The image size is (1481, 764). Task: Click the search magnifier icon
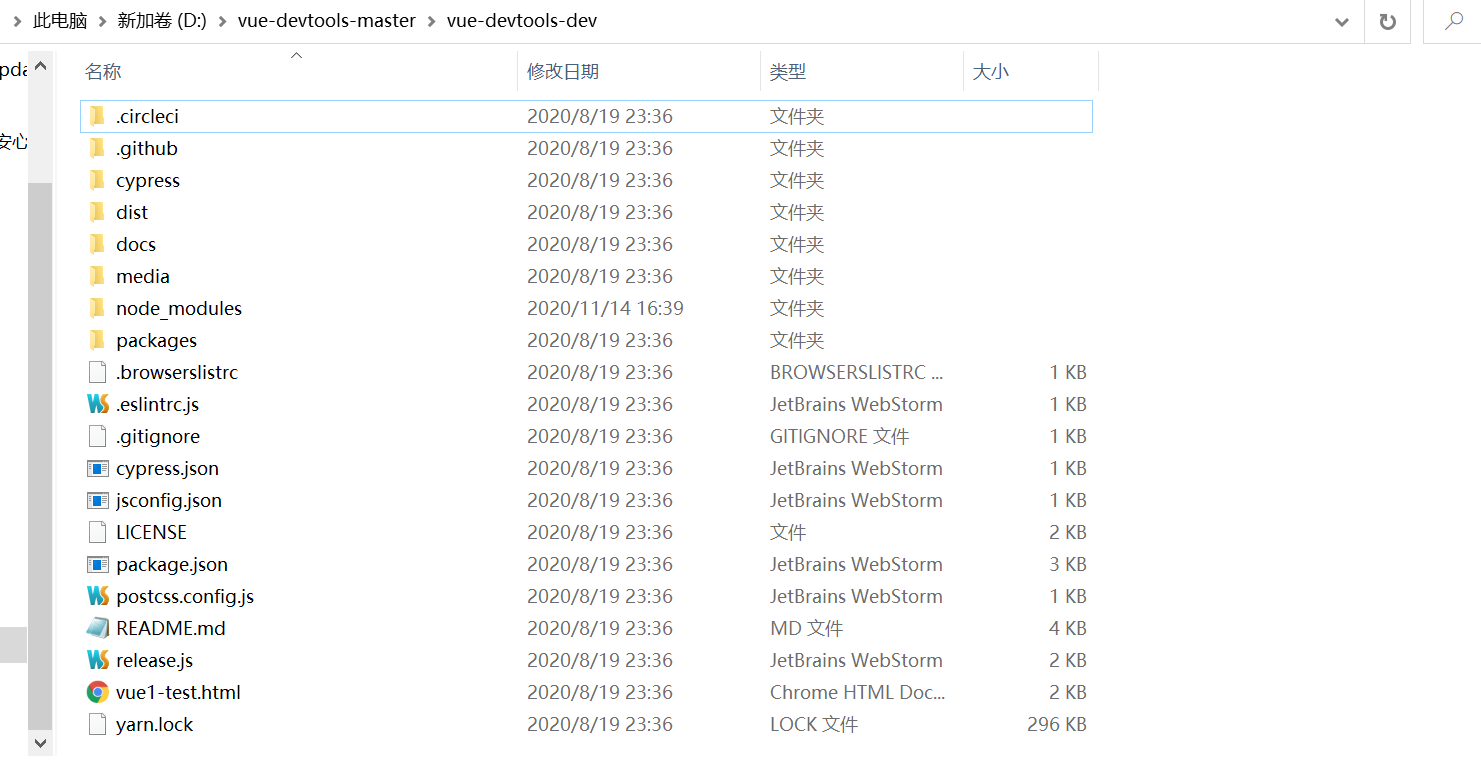pos(1454,21)
